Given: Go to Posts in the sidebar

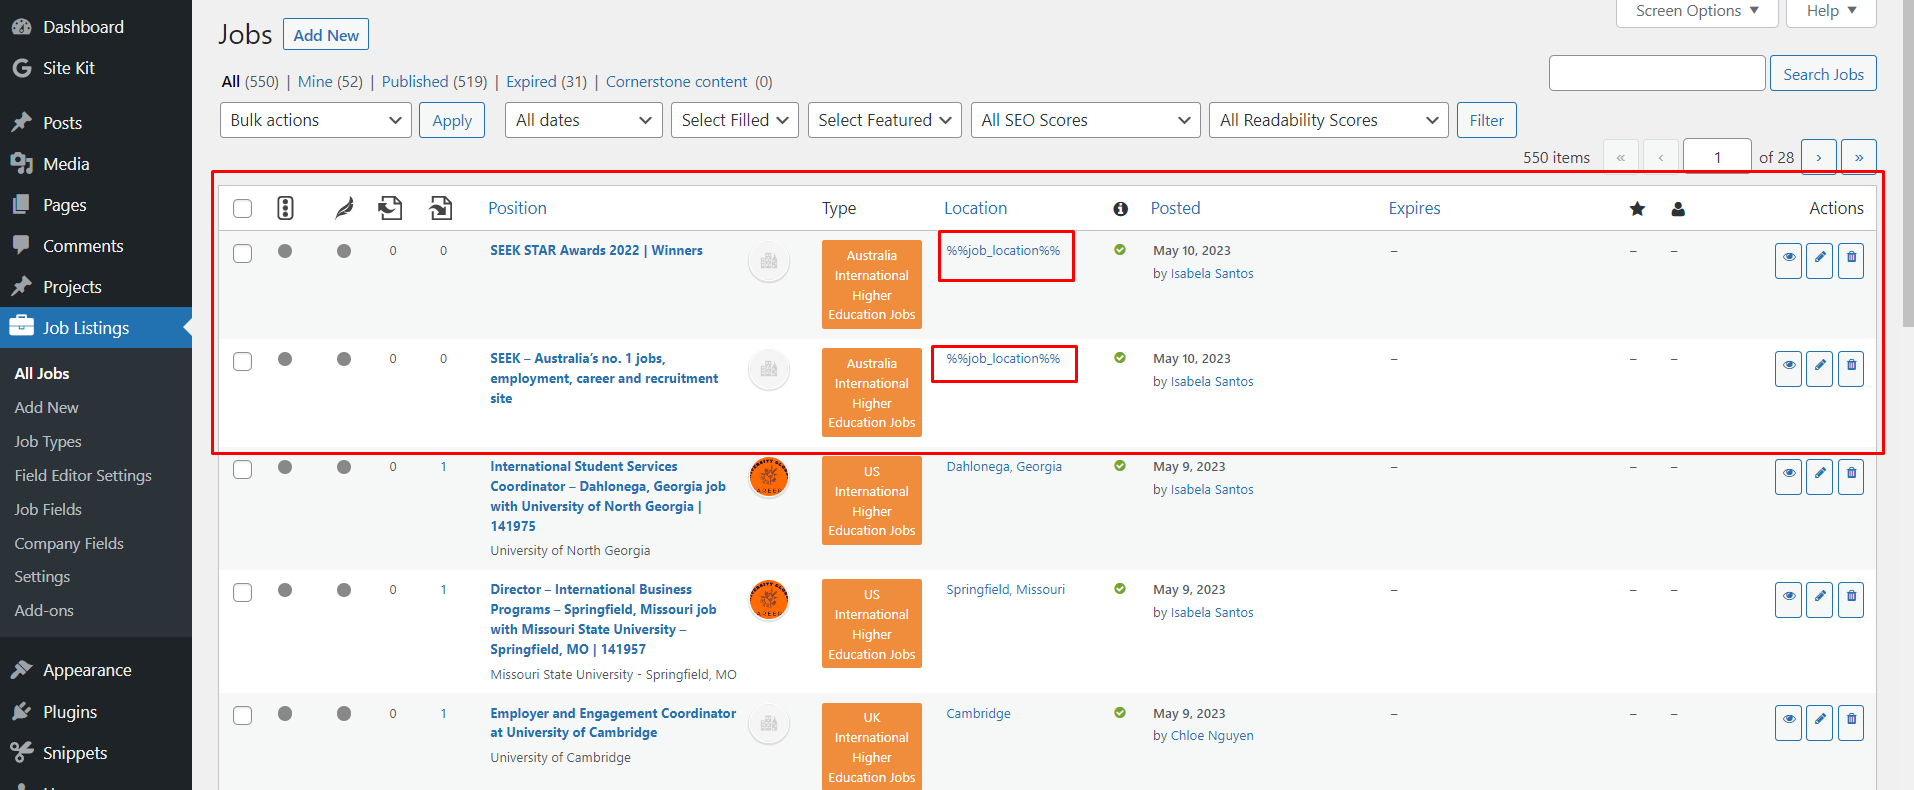Looking at the screenshot, I should pos(62,123).
